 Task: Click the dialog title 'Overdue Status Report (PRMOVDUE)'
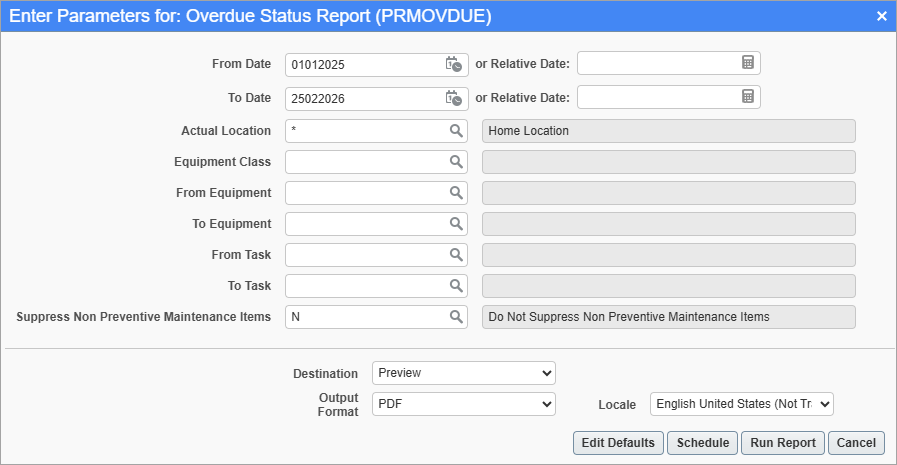[x=339, y=16]
